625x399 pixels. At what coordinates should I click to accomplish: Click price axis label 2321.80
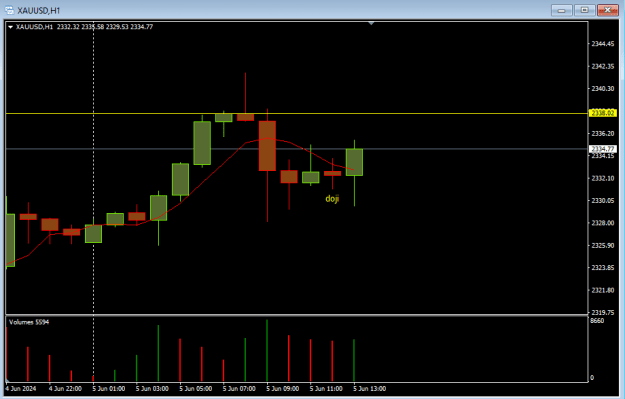[x=603, y=290]
